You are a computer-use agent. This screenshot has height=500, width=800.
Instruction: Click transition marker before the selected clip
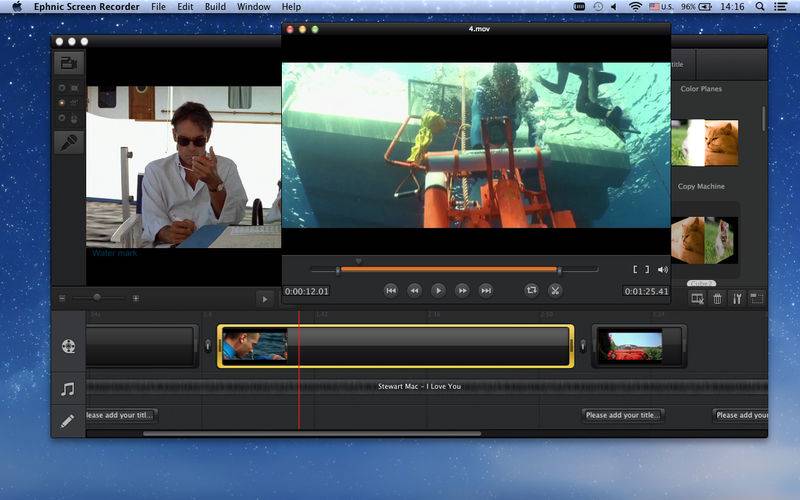[x=208, y=346]
